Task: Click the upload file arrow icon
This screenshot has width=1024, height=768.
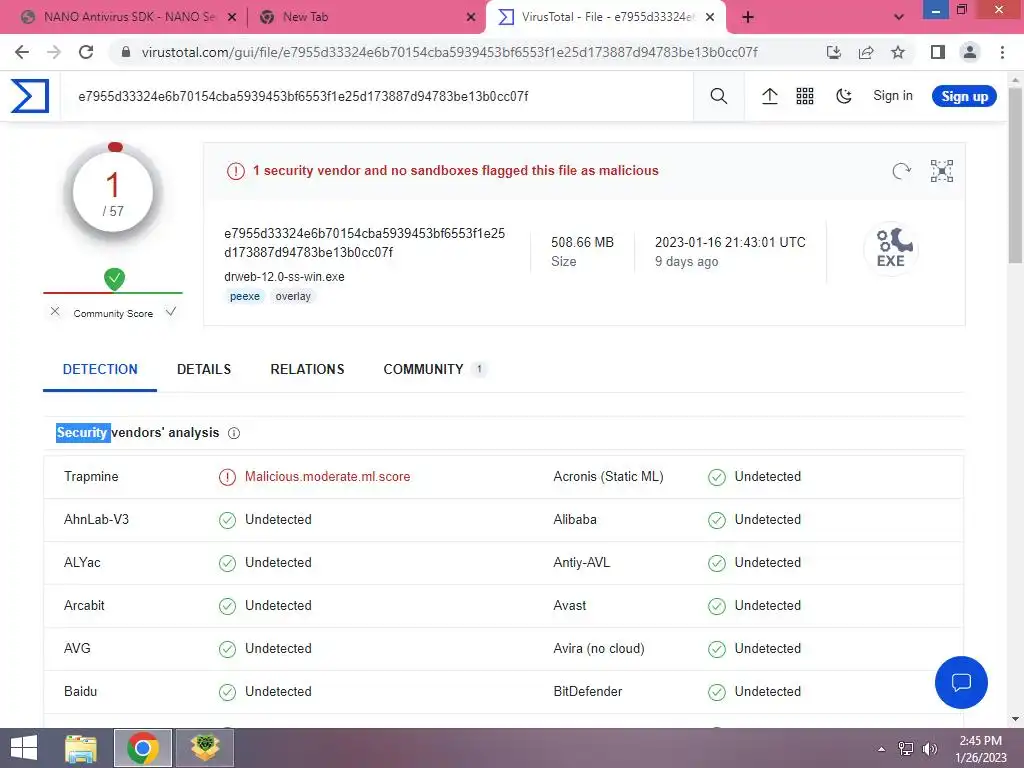Action: [769, 96]
